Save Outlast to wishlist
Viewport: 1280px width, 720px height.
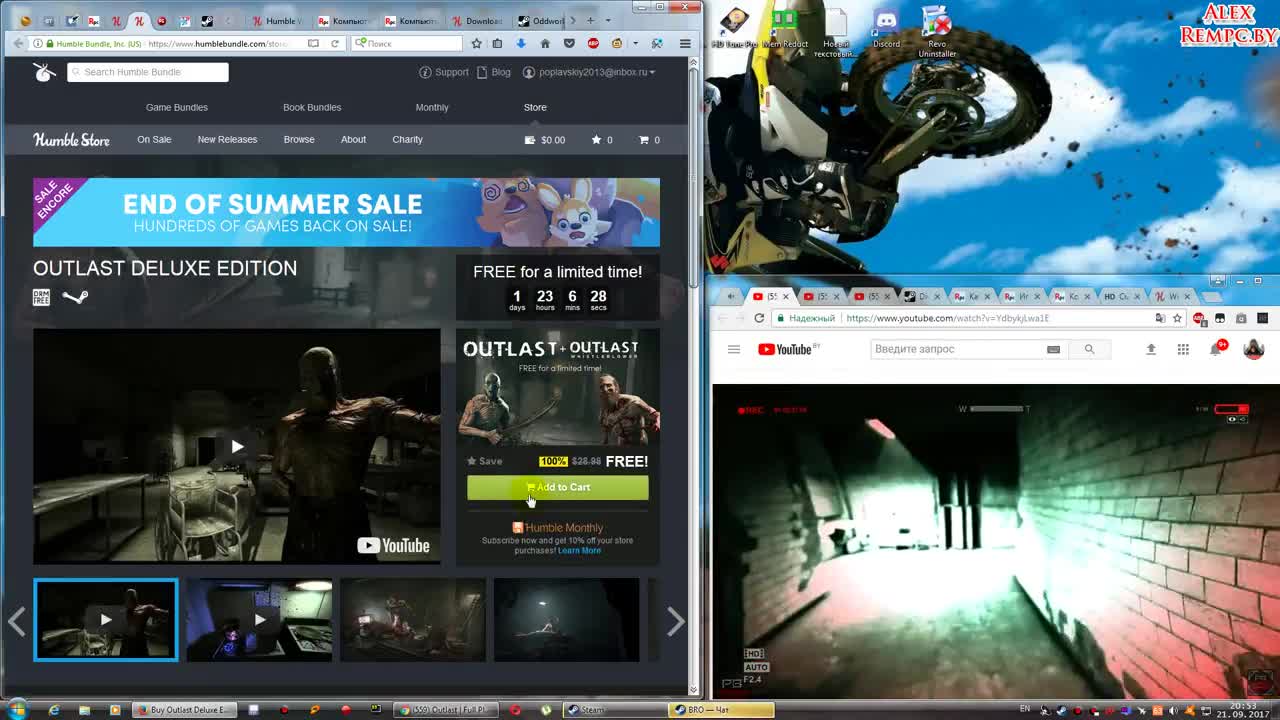point(484,461)
